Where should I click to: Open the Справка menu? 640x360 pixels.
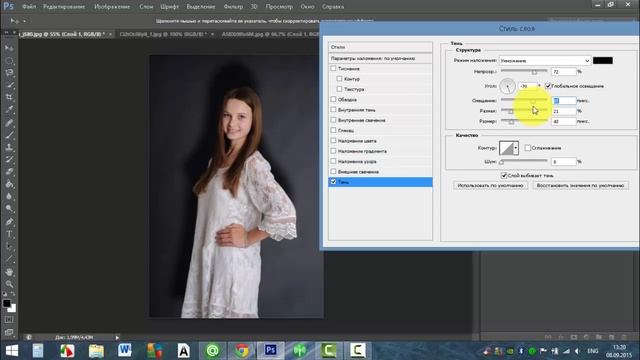click(333, 7)
